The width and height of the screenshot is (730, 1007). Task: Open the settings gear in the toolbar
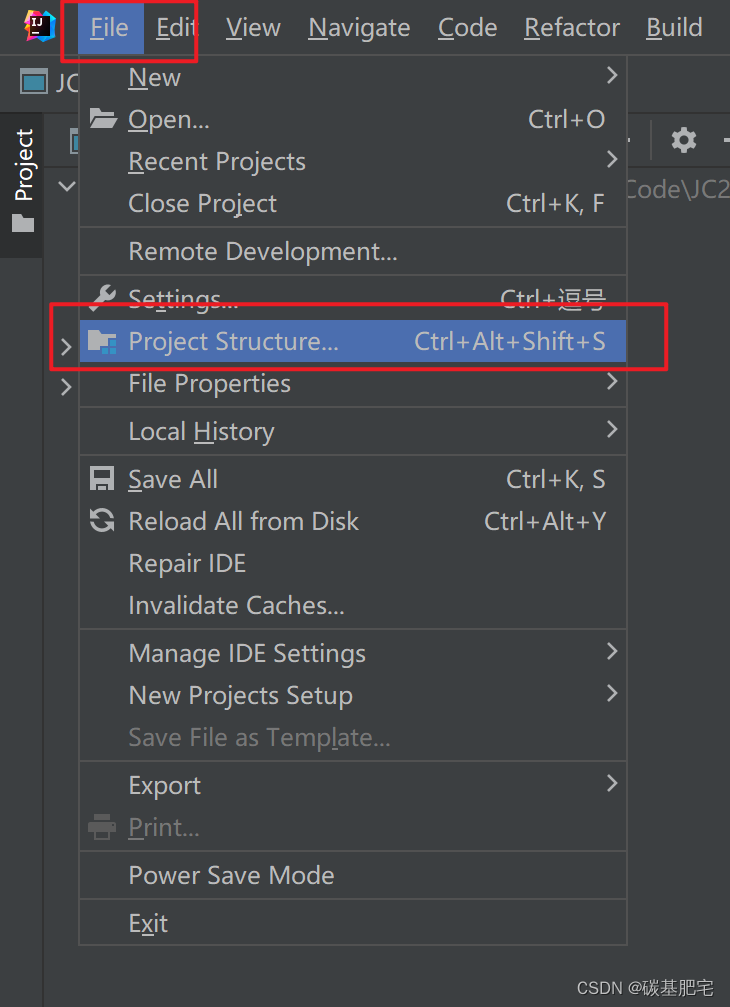684,140
